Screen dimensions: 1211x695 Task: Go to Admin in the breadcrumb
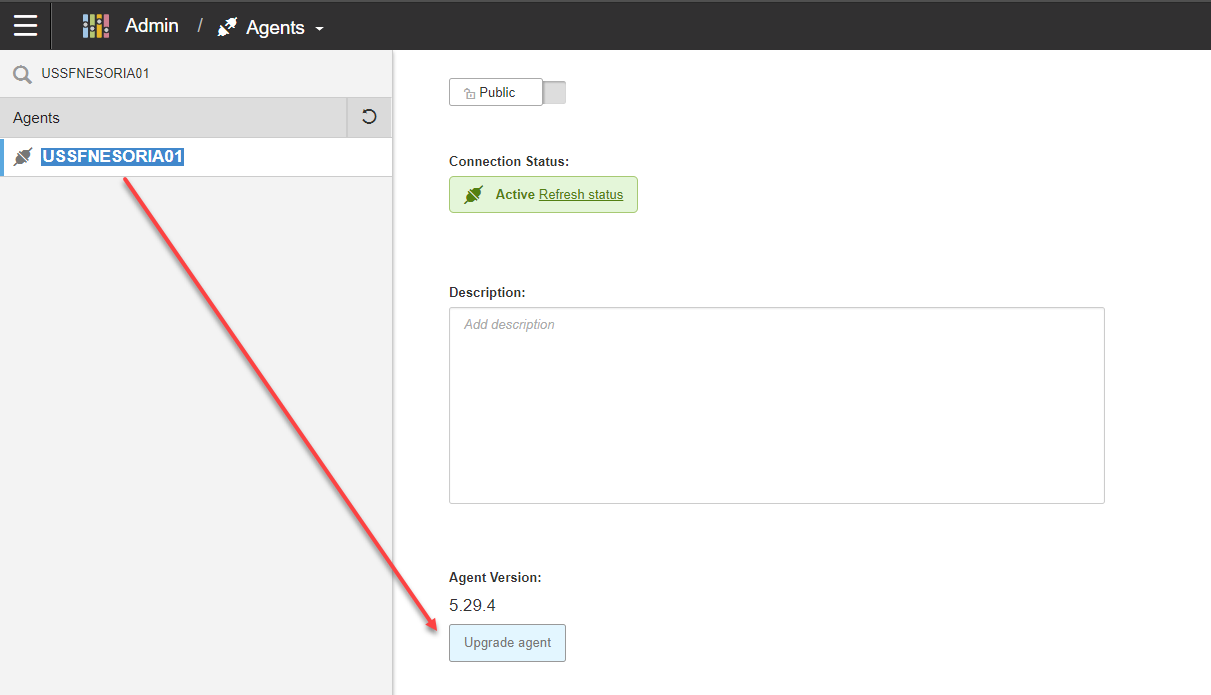coord(152,26)
